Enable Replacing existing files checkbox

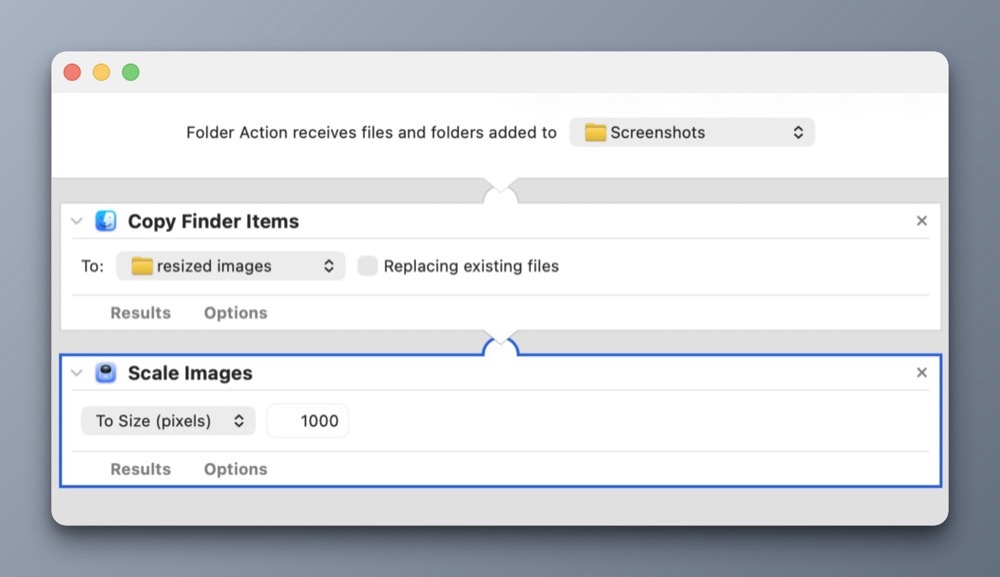(367, 266)
